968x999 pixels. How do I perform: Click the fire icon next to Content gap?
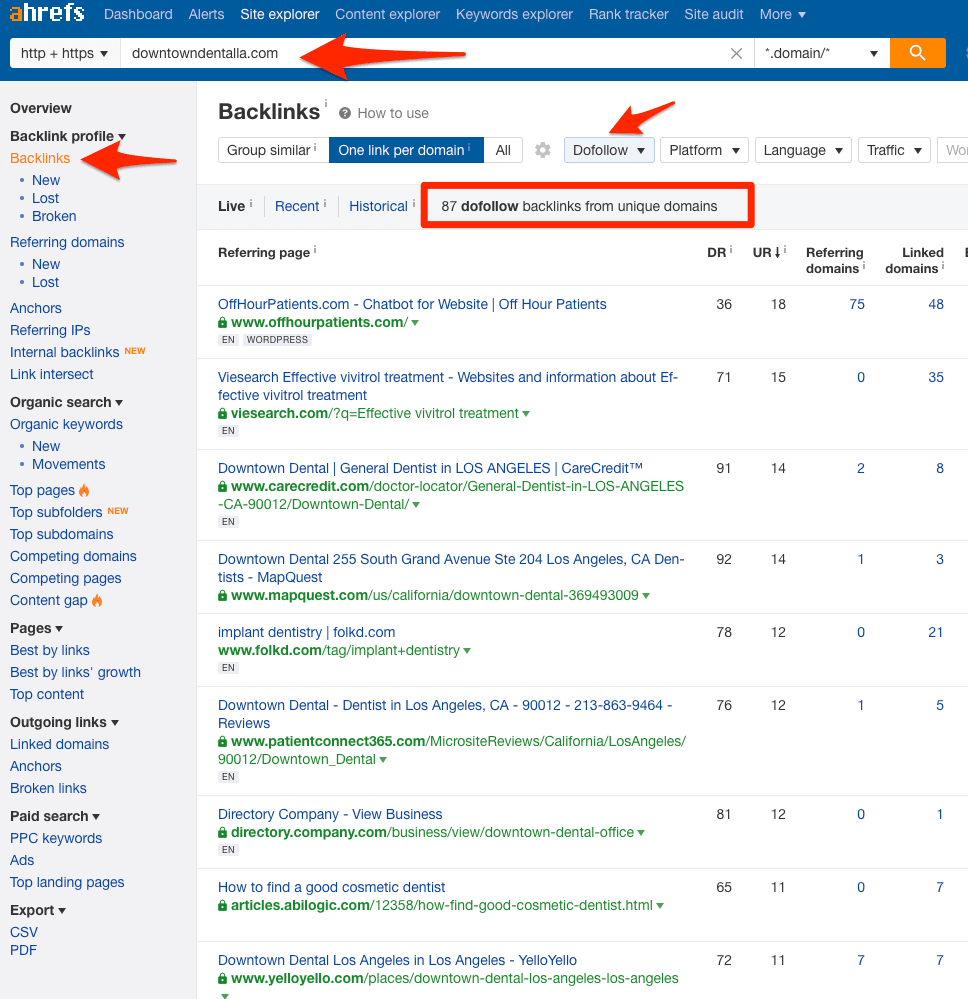[97, 600]
